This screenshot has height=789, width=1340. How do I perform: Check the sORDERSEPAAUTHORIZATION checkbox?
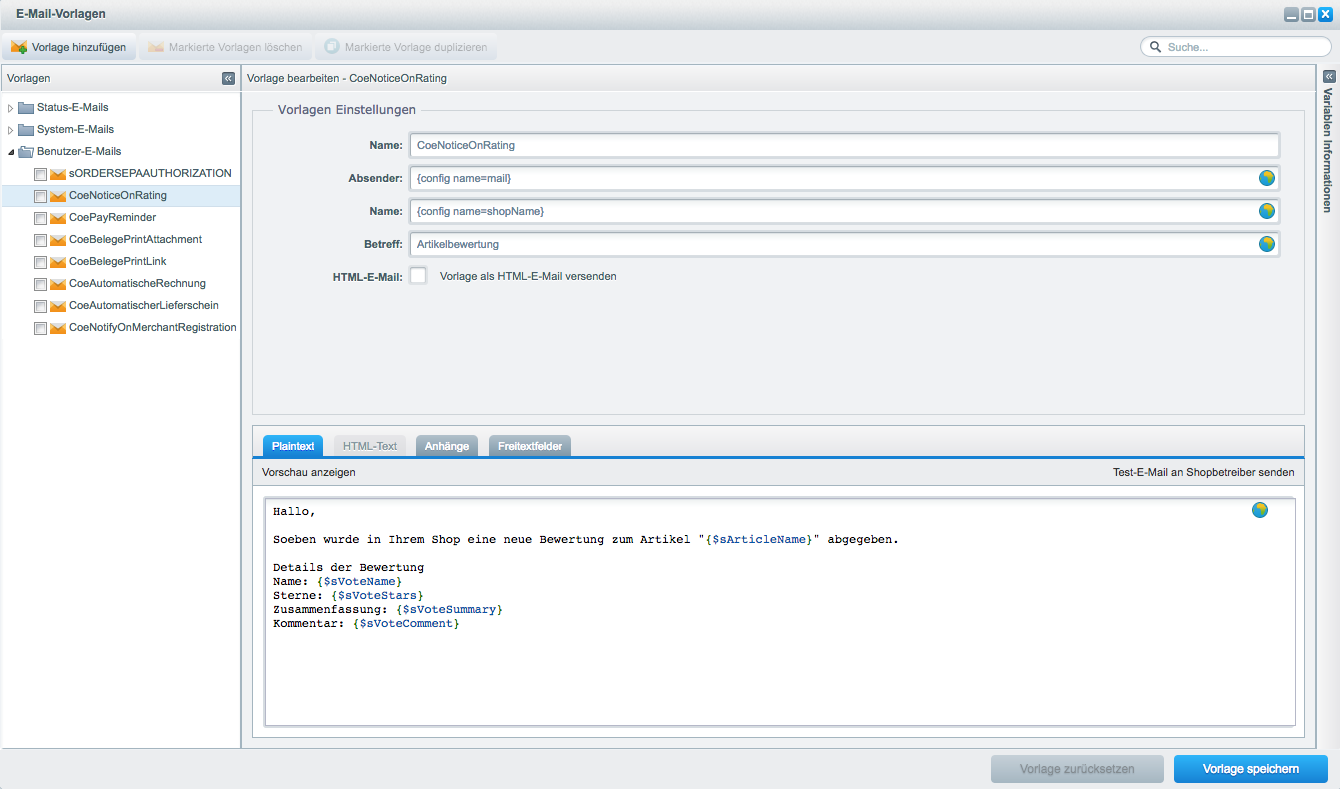click(40, 175)
